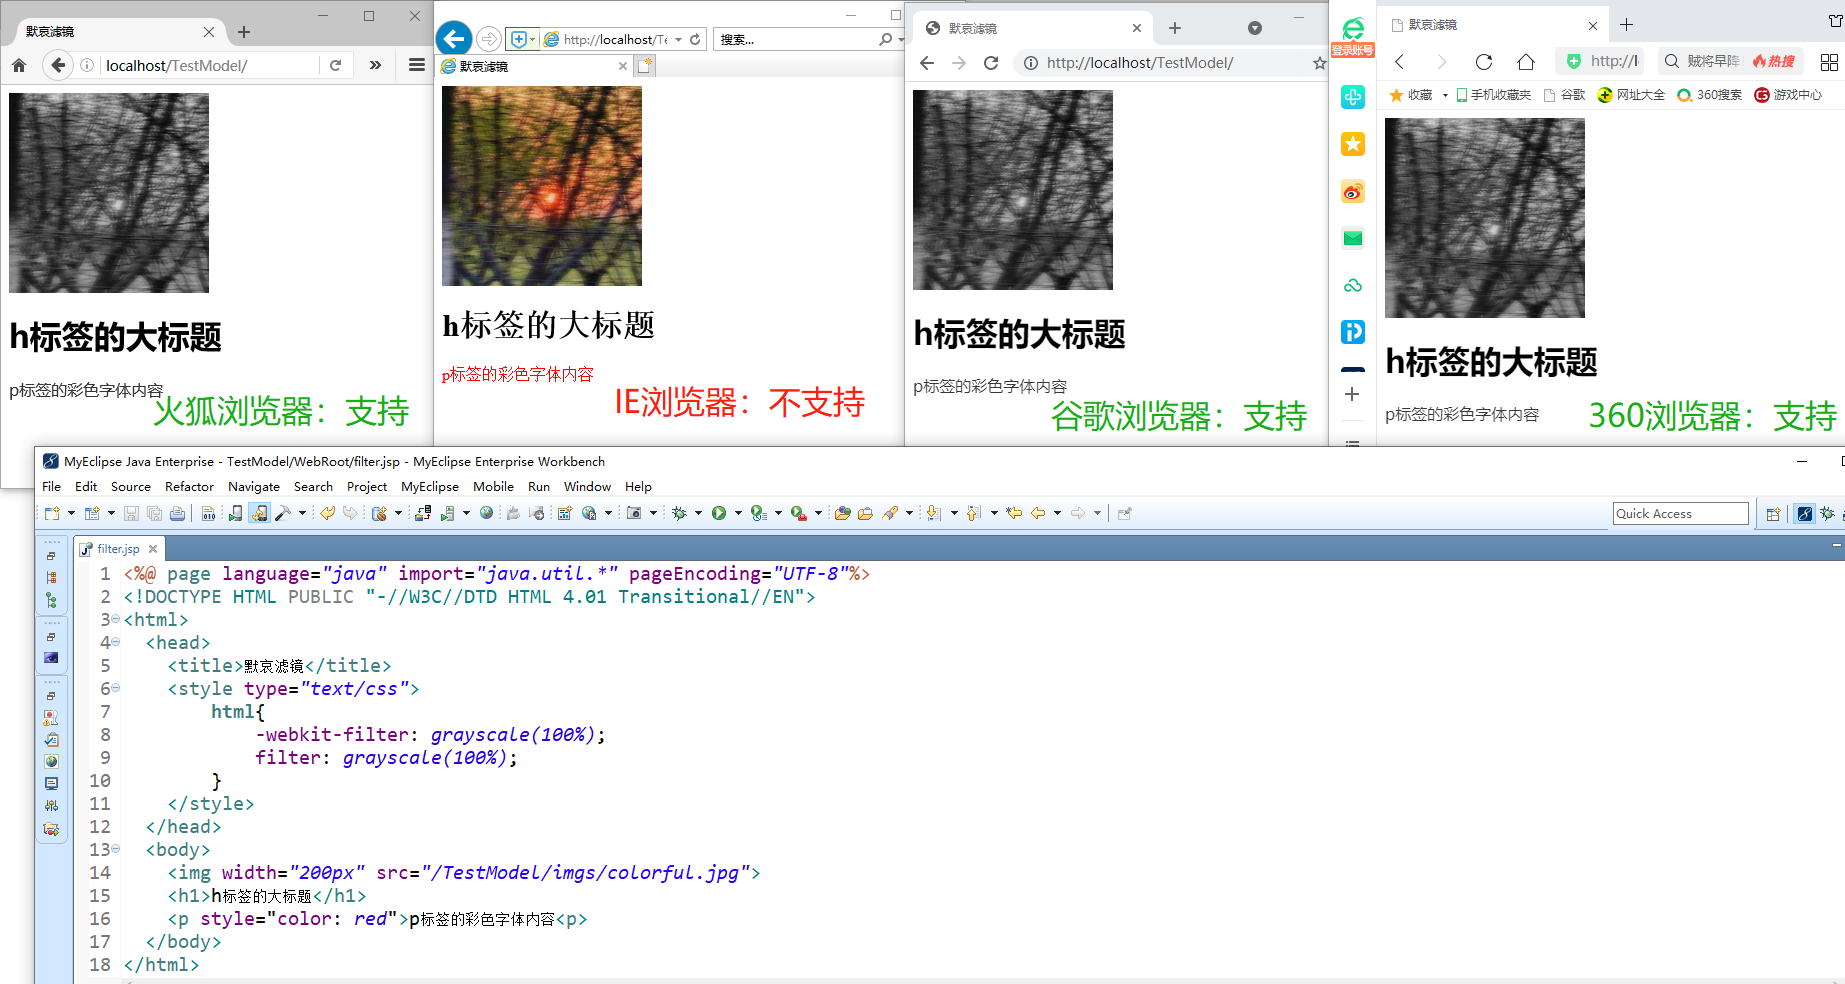Select the Weibo icon in 360 sidebar
This screenshot has height=984, width=1845.
[1352, 191]
